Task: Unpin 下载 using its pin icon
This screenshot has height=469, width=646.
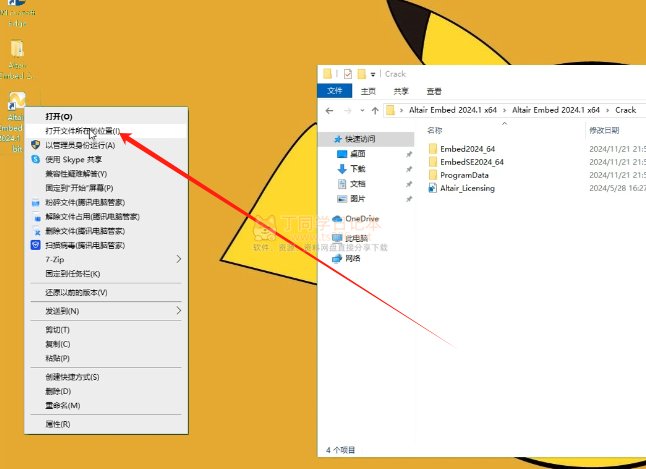Action: (409, 169)
